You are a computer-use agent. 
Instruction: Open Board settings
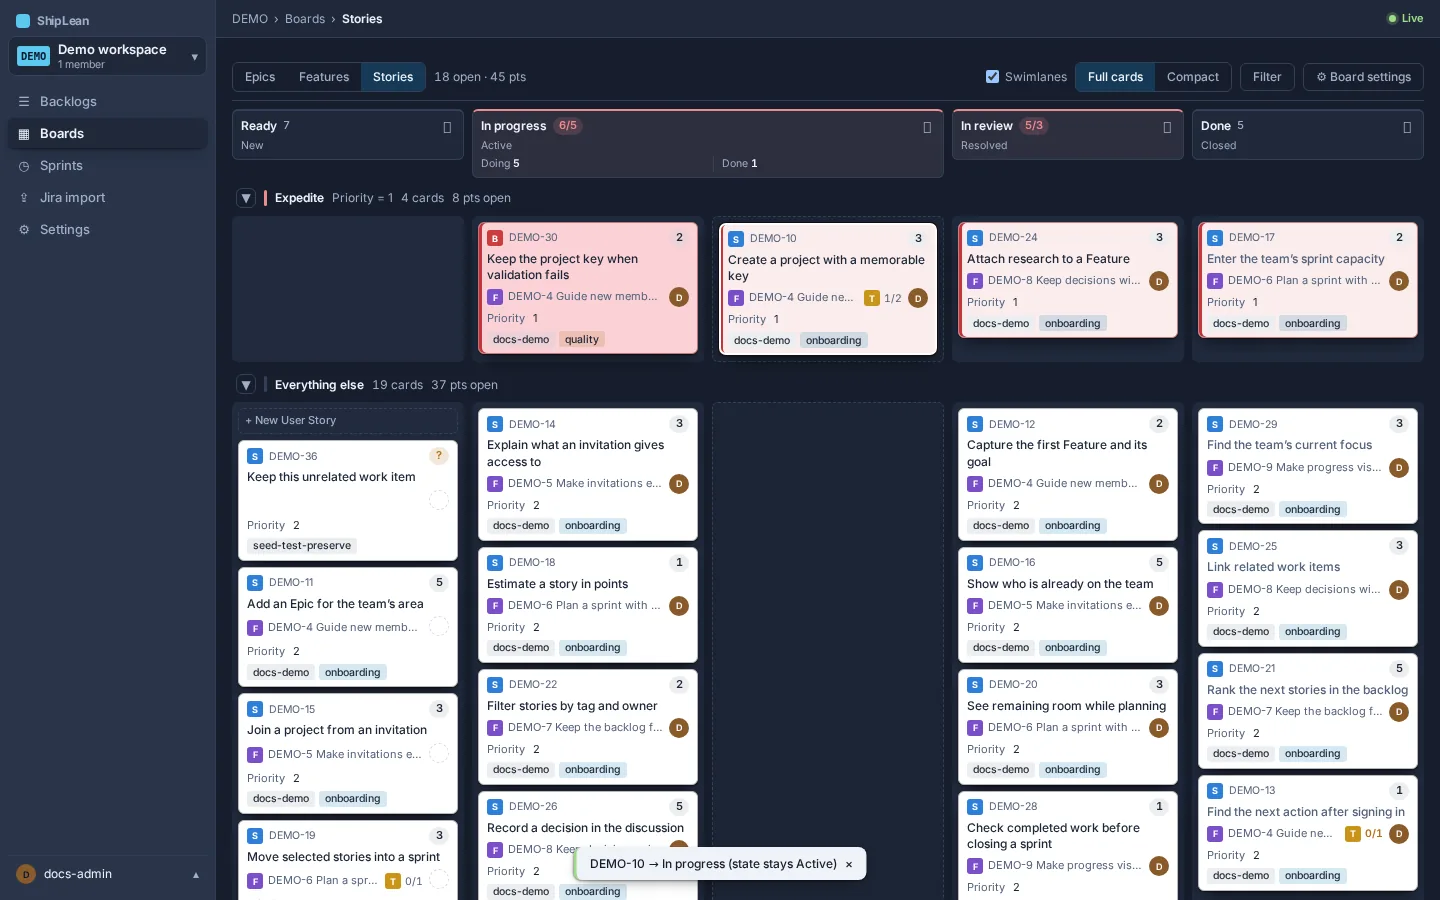pos(1363,77)
